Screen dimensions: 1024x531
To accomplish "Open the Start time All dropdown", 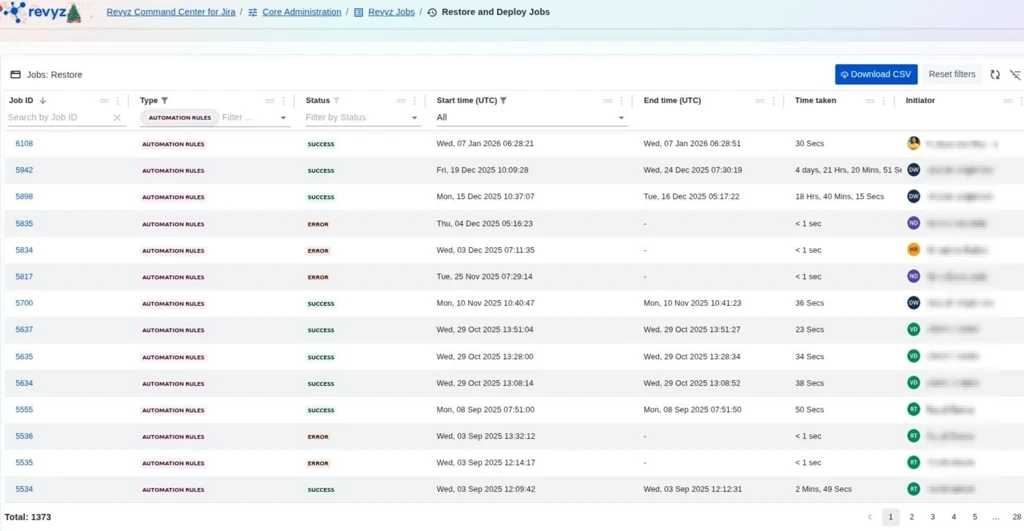I will click(621, 118).
